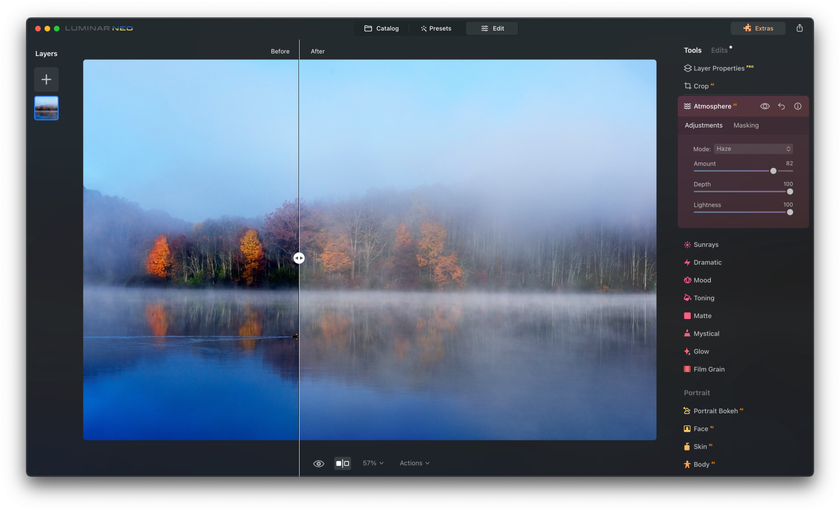
Task: Open the Film Grain tool
Action: point(704,369)
